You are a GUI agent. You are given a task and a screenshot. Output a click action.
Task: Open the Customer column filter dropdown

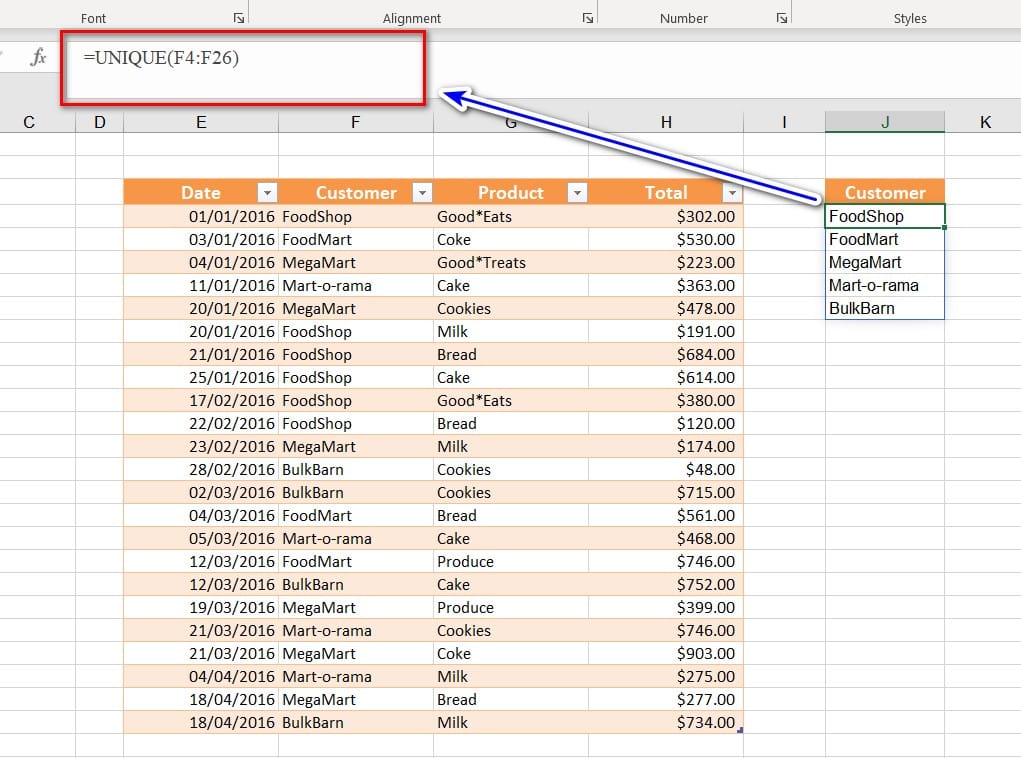click(422, 193)
